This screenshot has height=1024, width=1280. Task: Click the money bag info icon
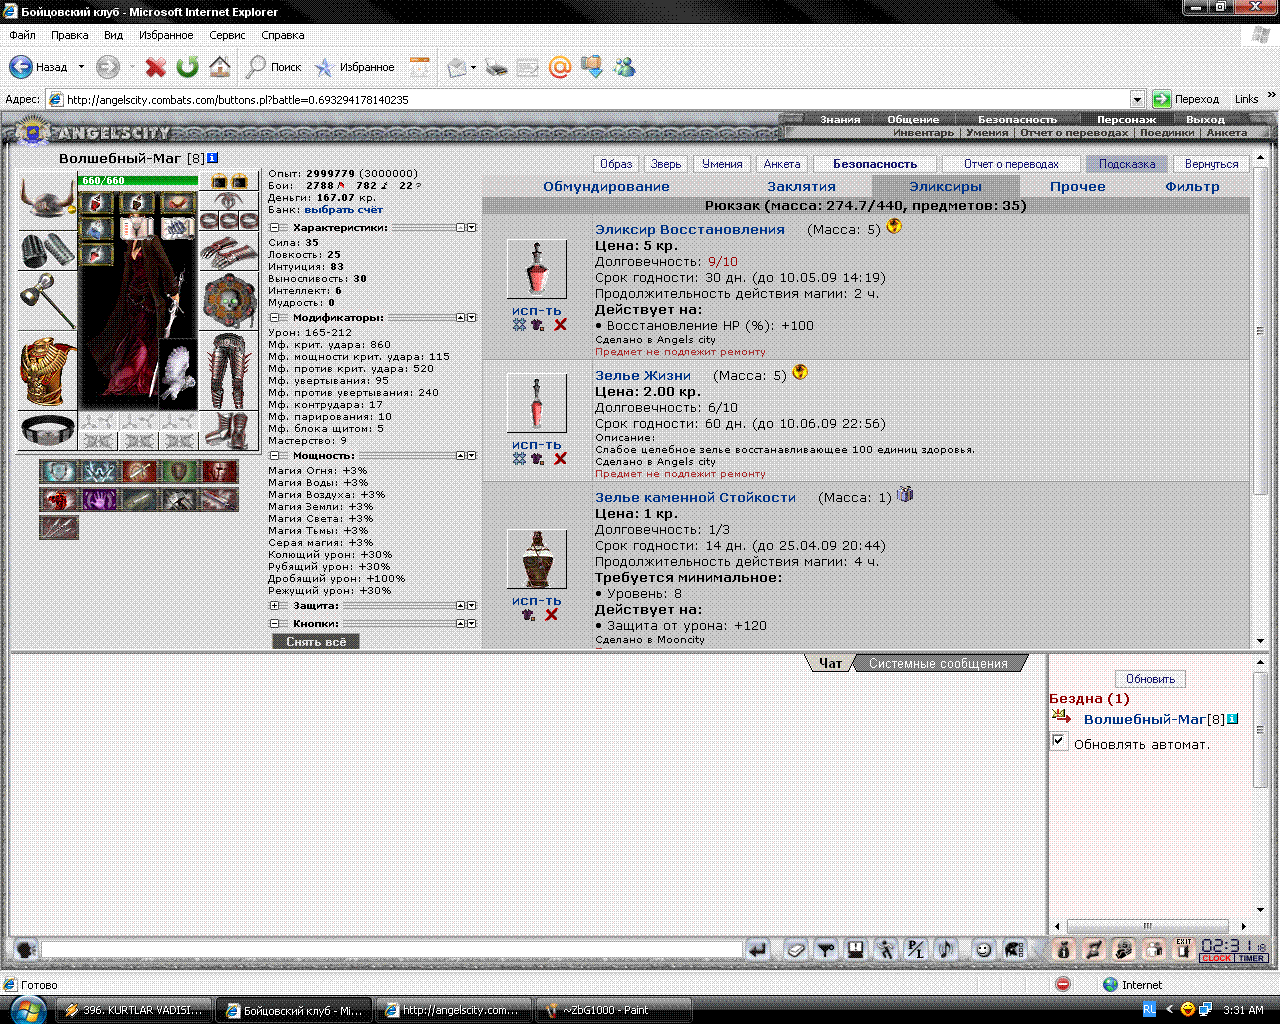click(x=1064, y=949)
